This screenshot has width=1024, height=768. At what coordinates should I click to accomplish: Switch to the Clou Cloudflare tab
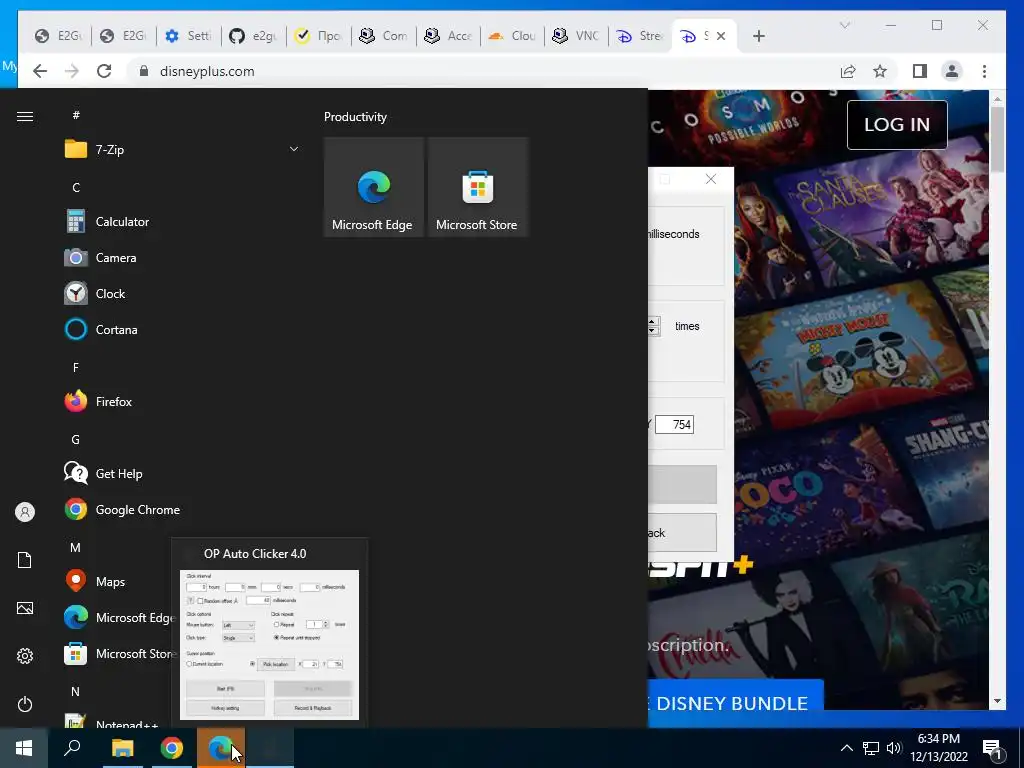coord(512,36)
